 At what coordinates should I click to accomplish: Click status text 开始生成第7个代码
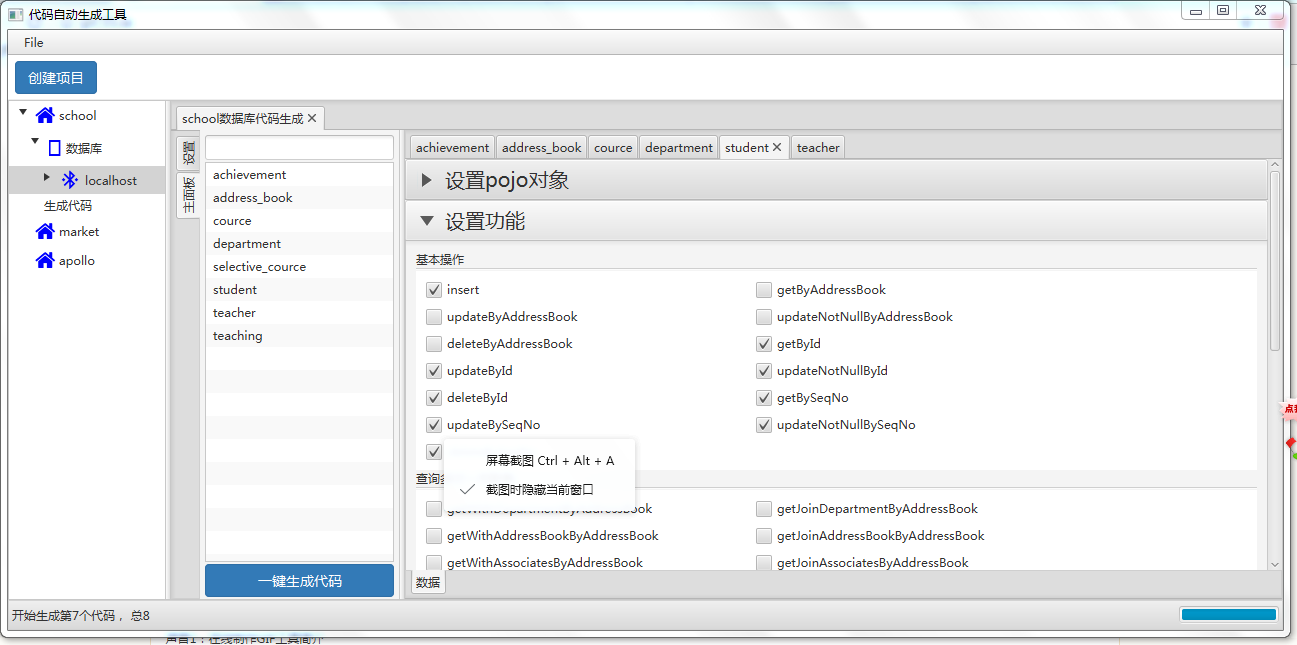[x=63, y=615]
